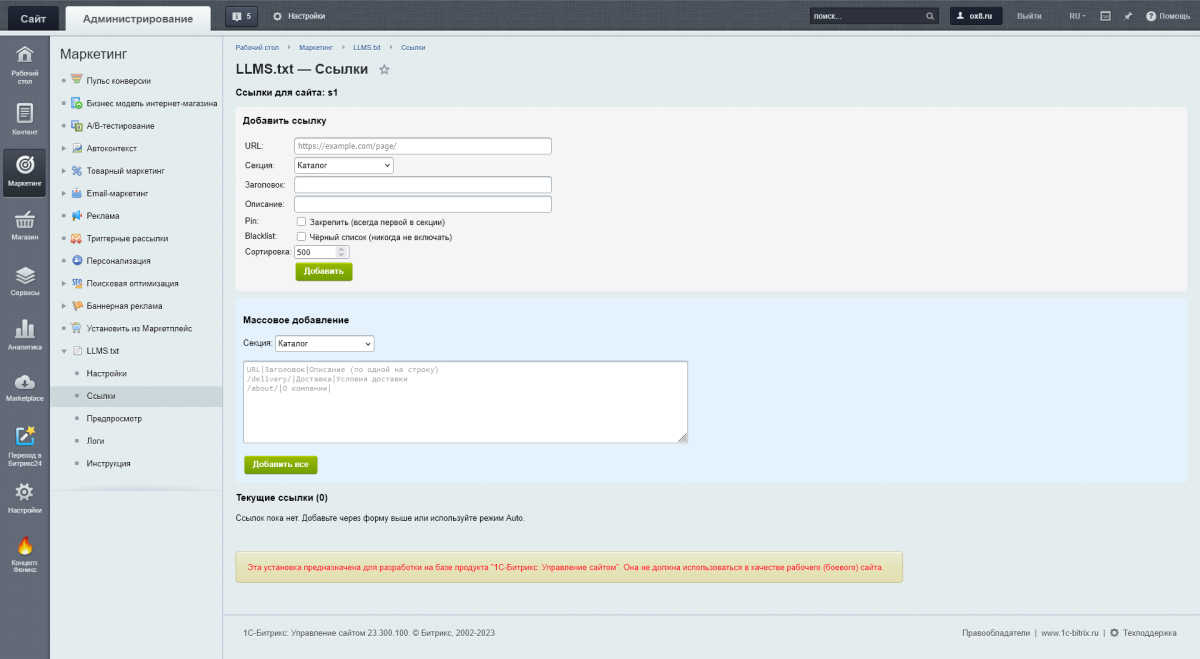Viewport: 1200px width, 659px height.
Task: Enable the Чёрный список blacklist checkbox
Action: pos(301,237)
